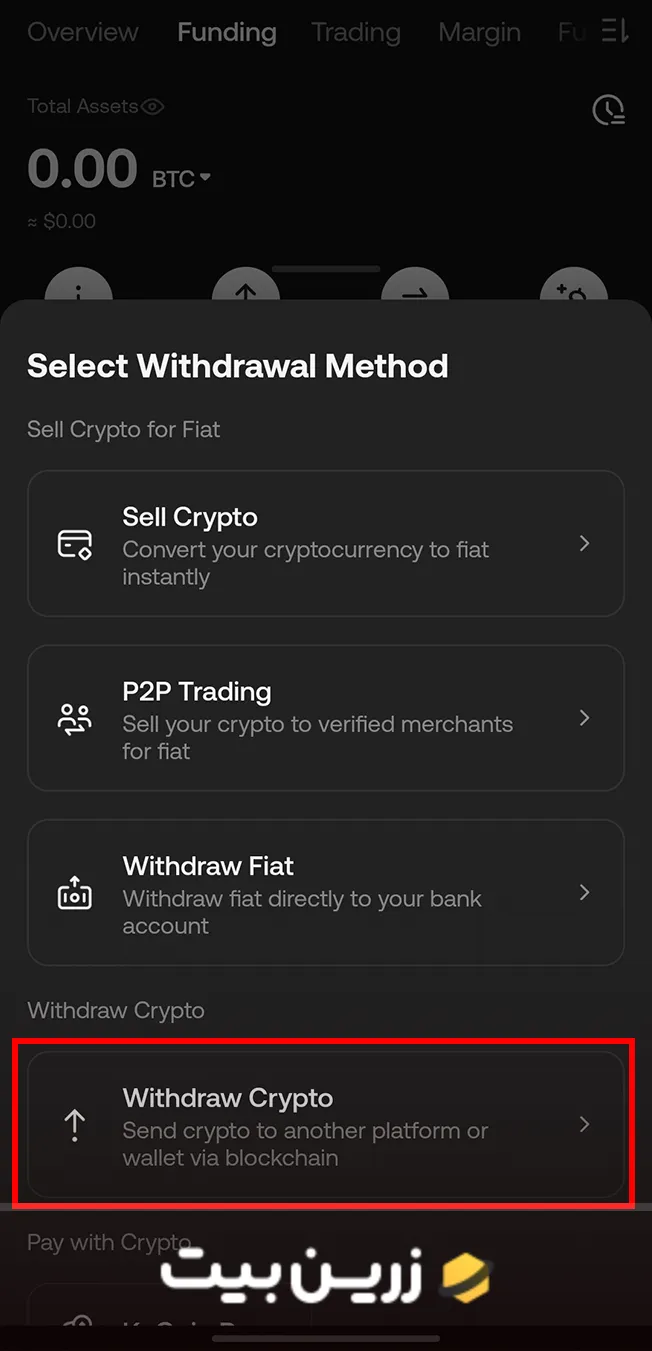
Task: Switch to the Trading tab
Action: (356, 31)
